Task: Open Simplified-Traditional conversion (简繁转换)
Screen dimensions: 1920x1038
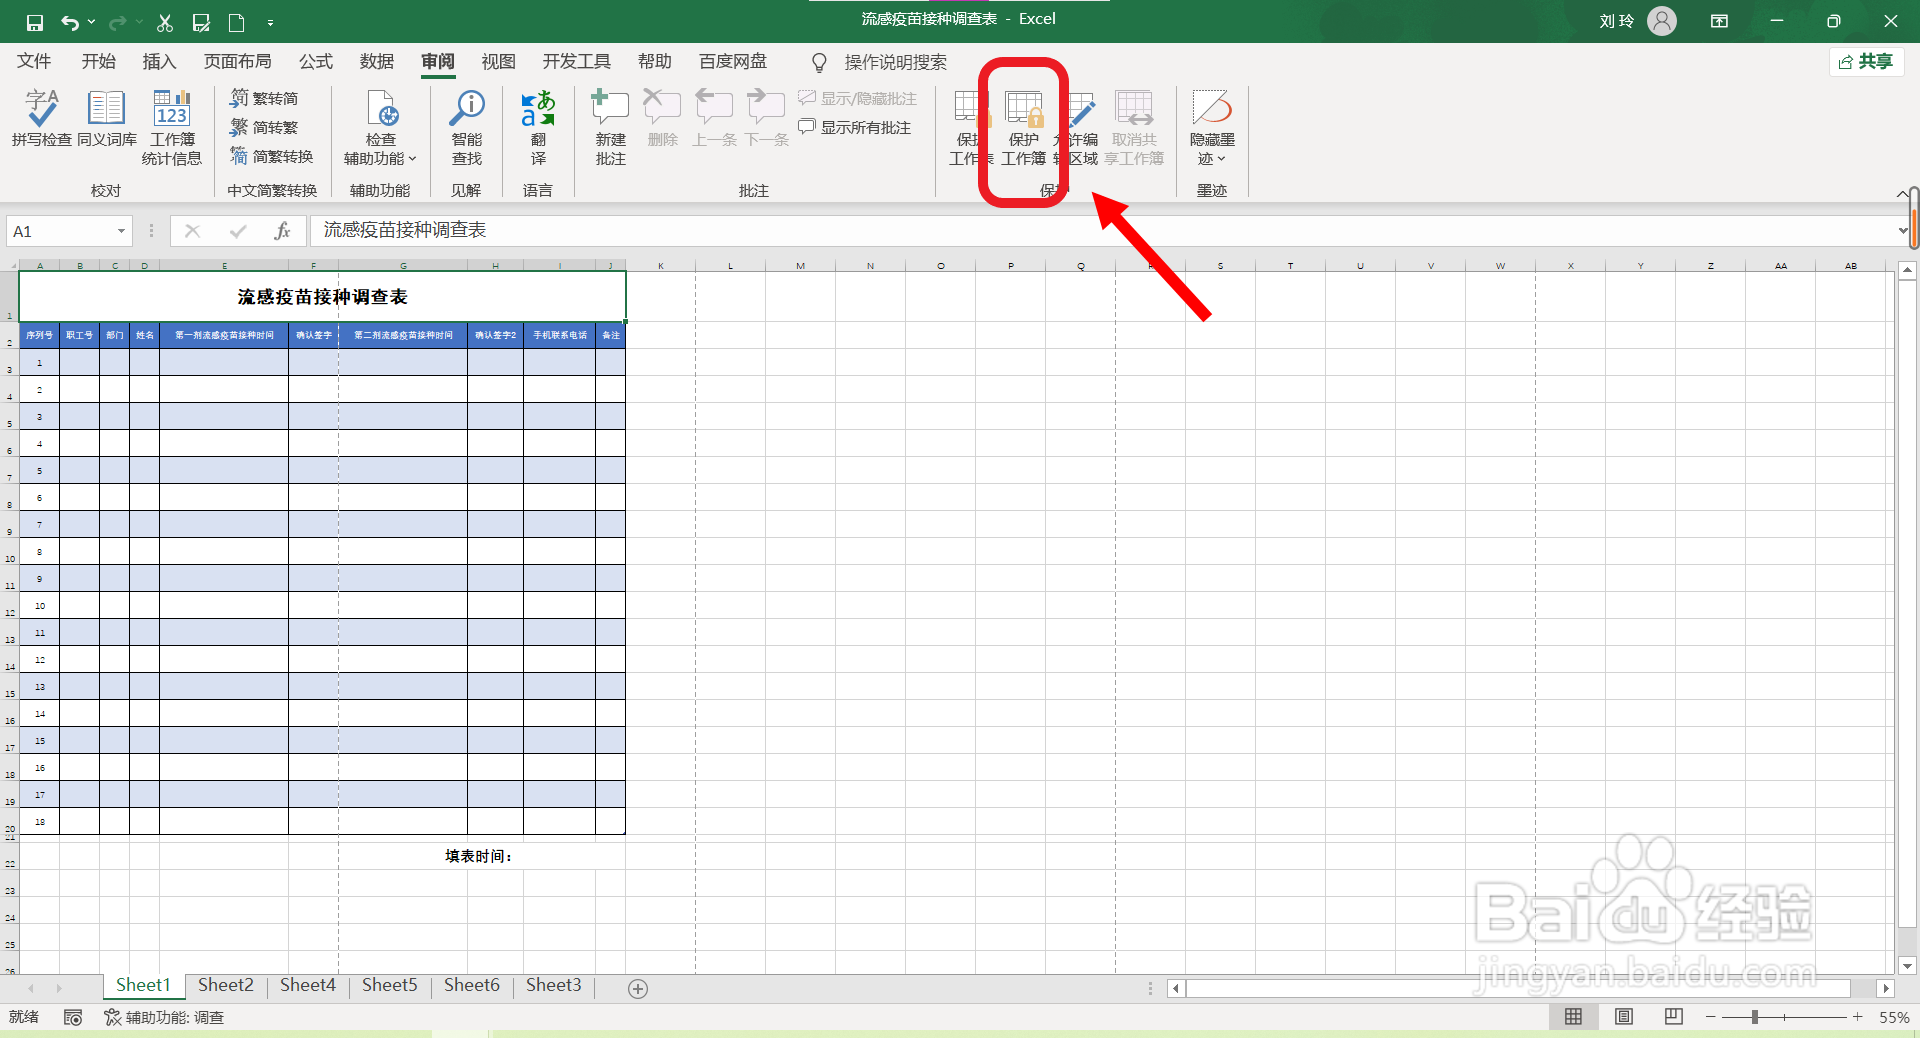Action: click(271, 156)
